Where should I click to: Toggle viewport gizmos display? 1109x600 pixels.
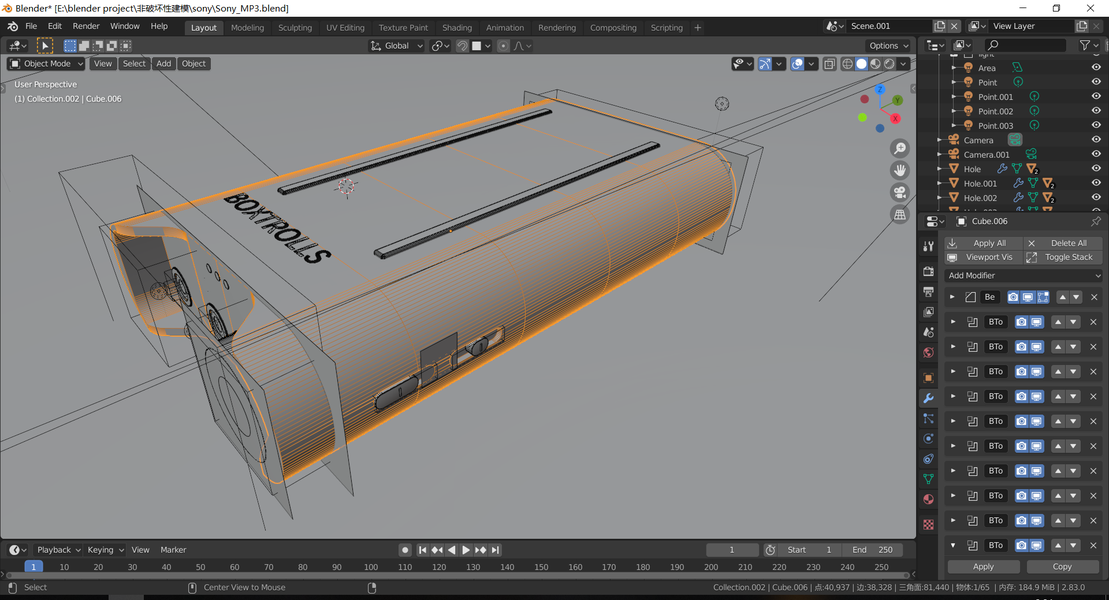tap(765, 64)
